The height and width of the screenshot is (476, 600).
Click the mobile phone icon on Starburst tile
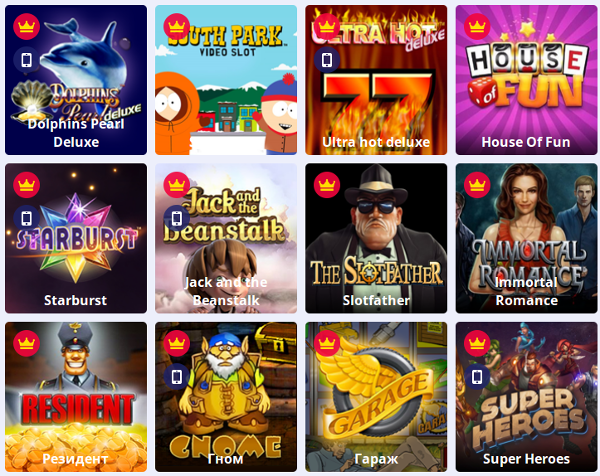click(x=26, y=218)
